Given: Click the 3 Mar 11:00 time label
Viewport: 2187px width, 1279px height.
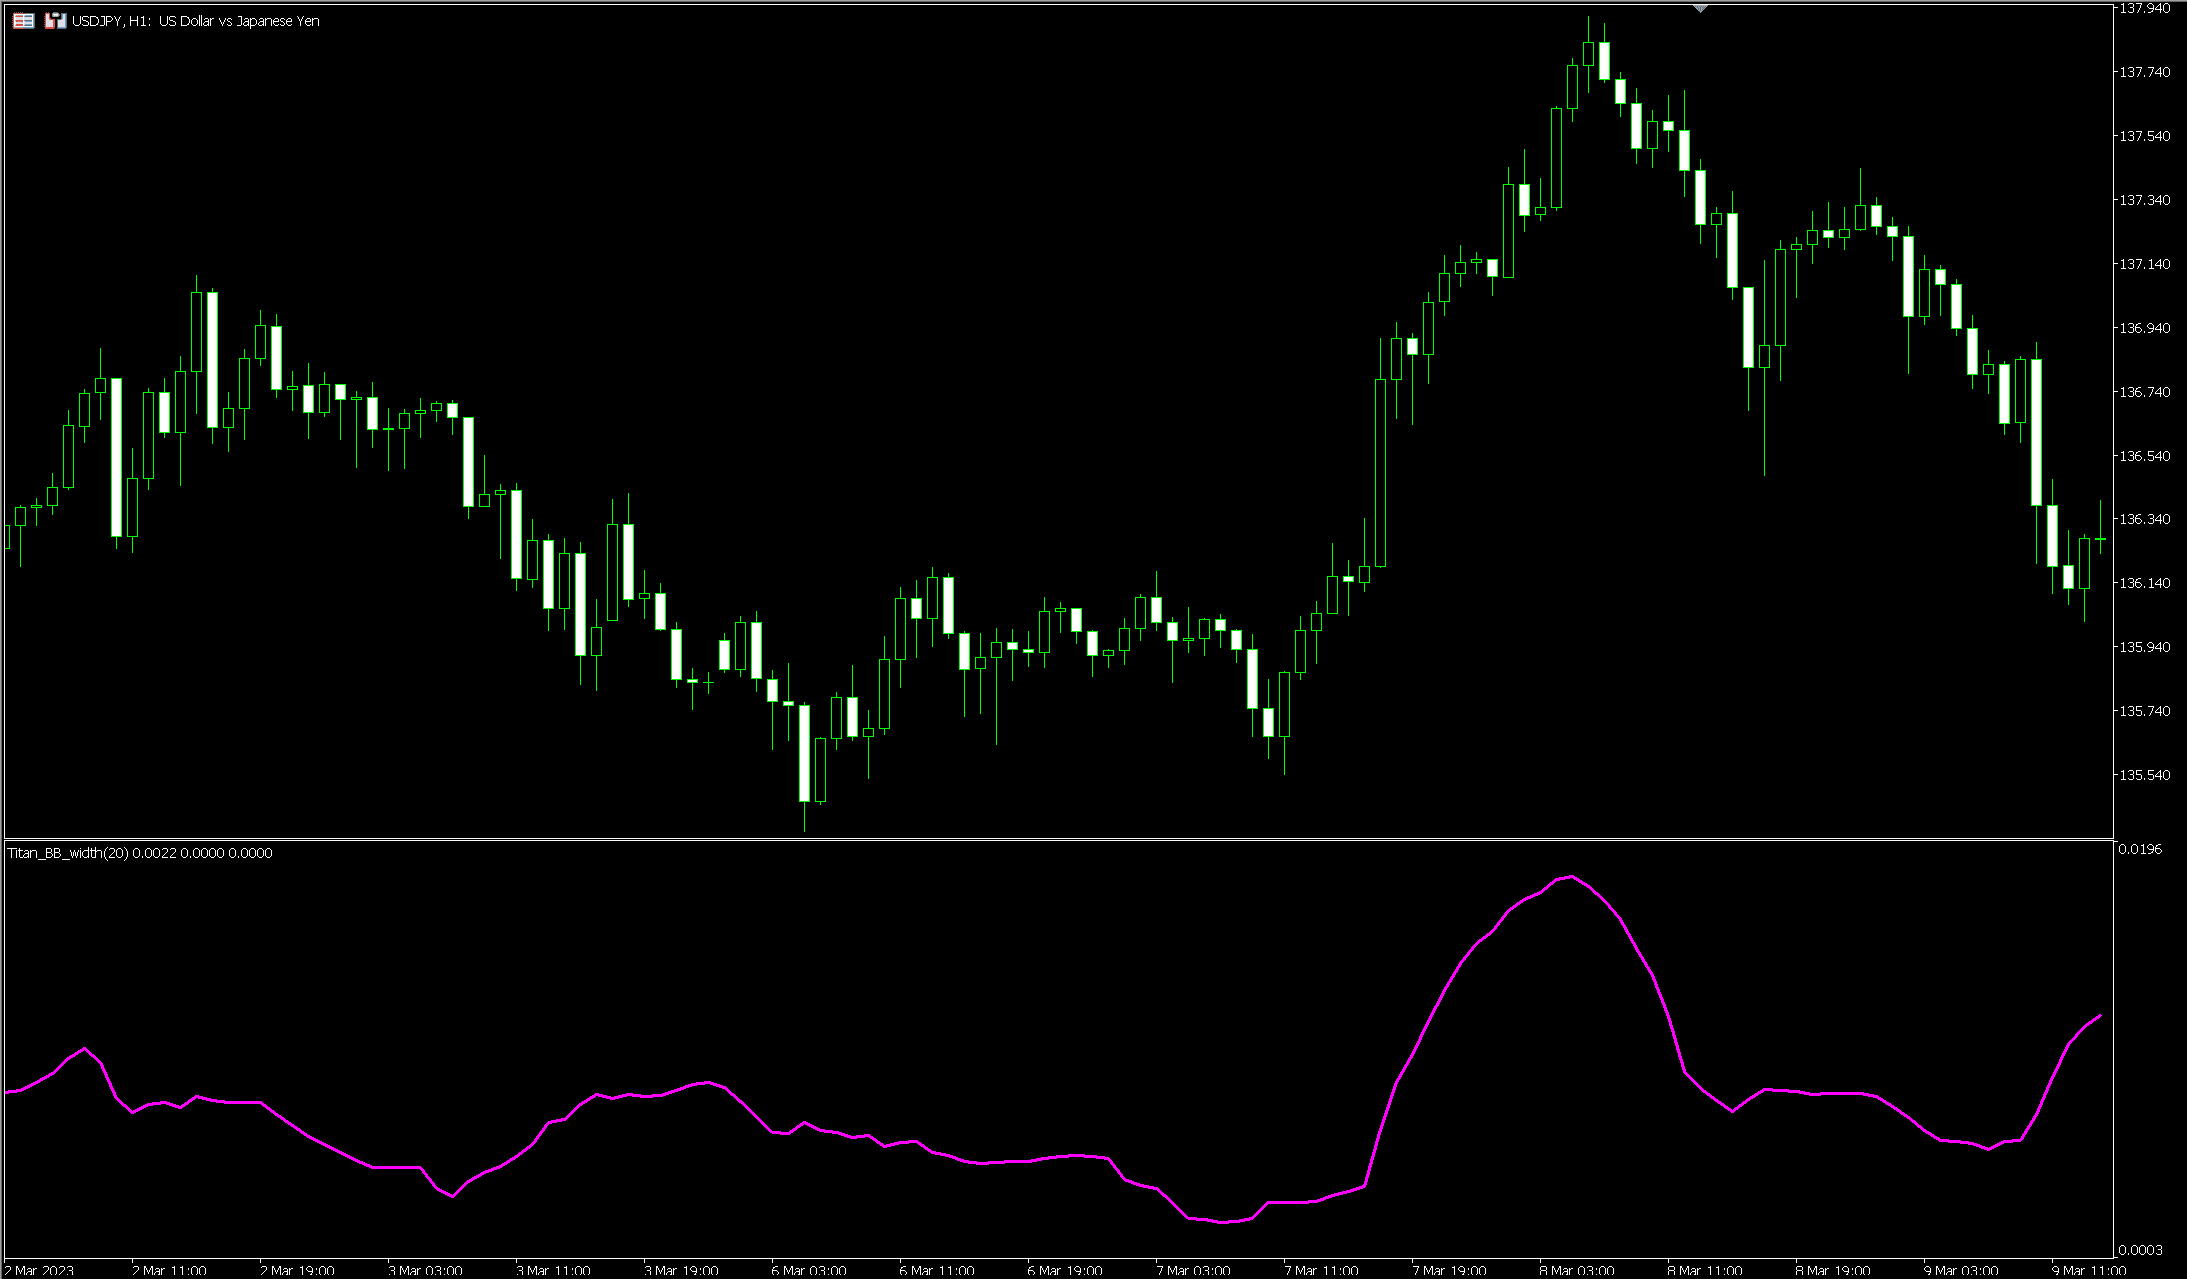Looking at the screenshot, I should tap(553, 1270).
